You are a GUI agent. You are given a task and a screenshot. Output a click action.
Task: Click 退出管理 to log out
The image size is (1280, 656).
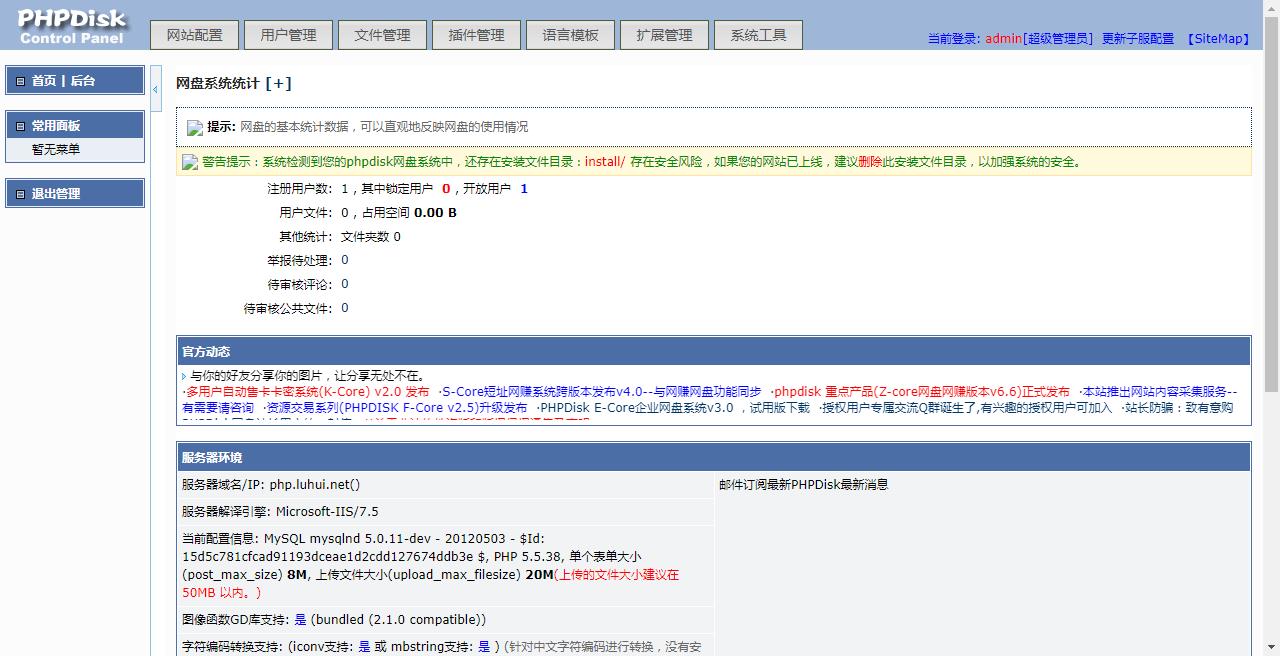click(x=56, y=194)
